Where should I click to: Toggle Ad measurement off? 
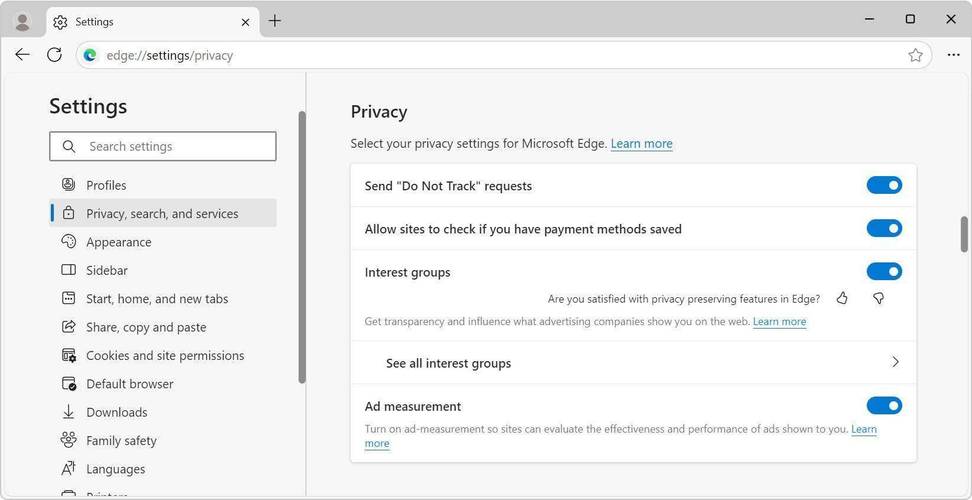(x=884, y=406)
